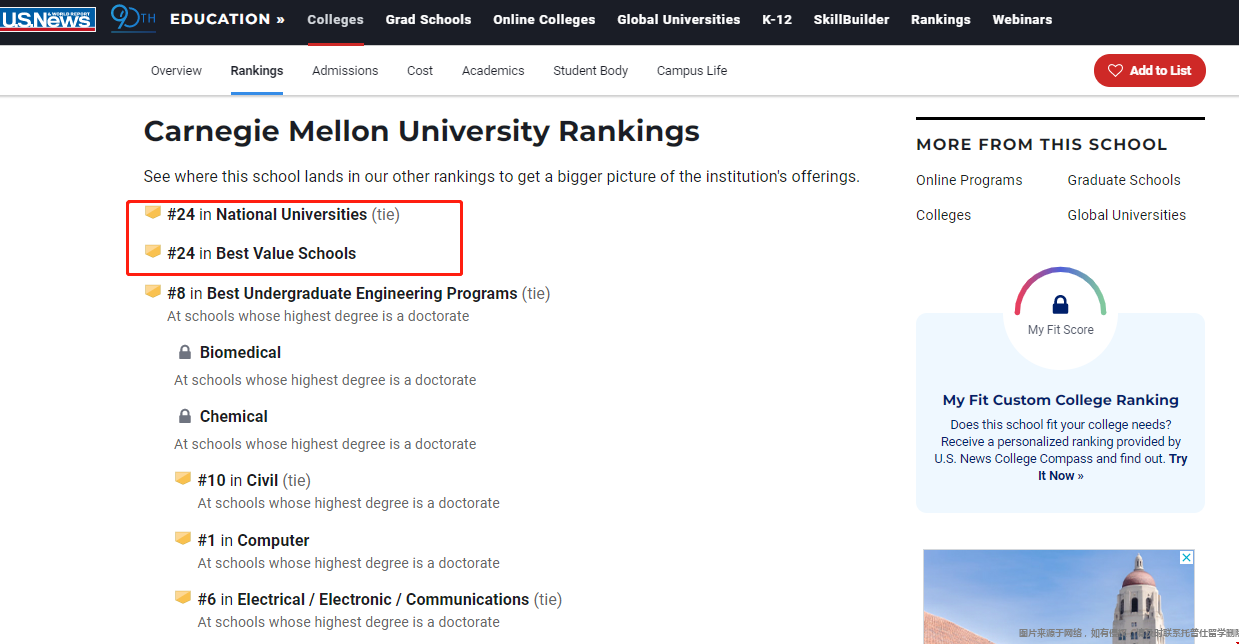This screenshot has height=644, width=1239.
Task: Go to Grad Schools section
Action: tap(428, 20)
